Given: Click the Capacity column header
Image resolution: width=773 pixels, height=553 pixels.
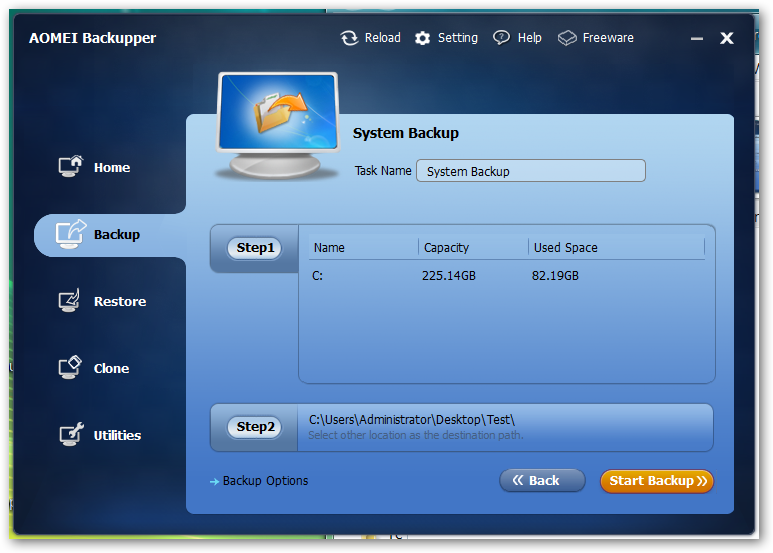Looking at the screenshot, I should pyautogui.click(x=446, y=248).
